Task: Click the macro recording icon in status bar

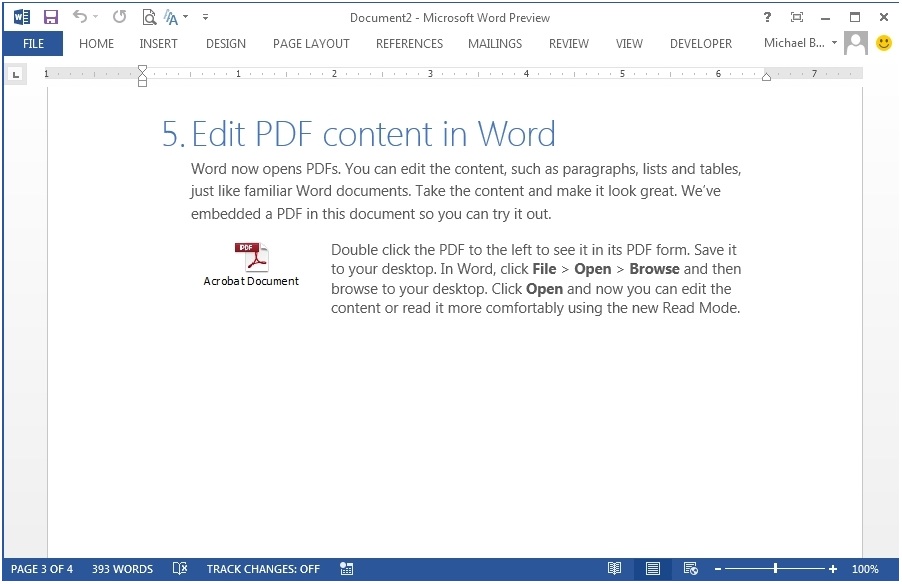Action: coord(346,569)
